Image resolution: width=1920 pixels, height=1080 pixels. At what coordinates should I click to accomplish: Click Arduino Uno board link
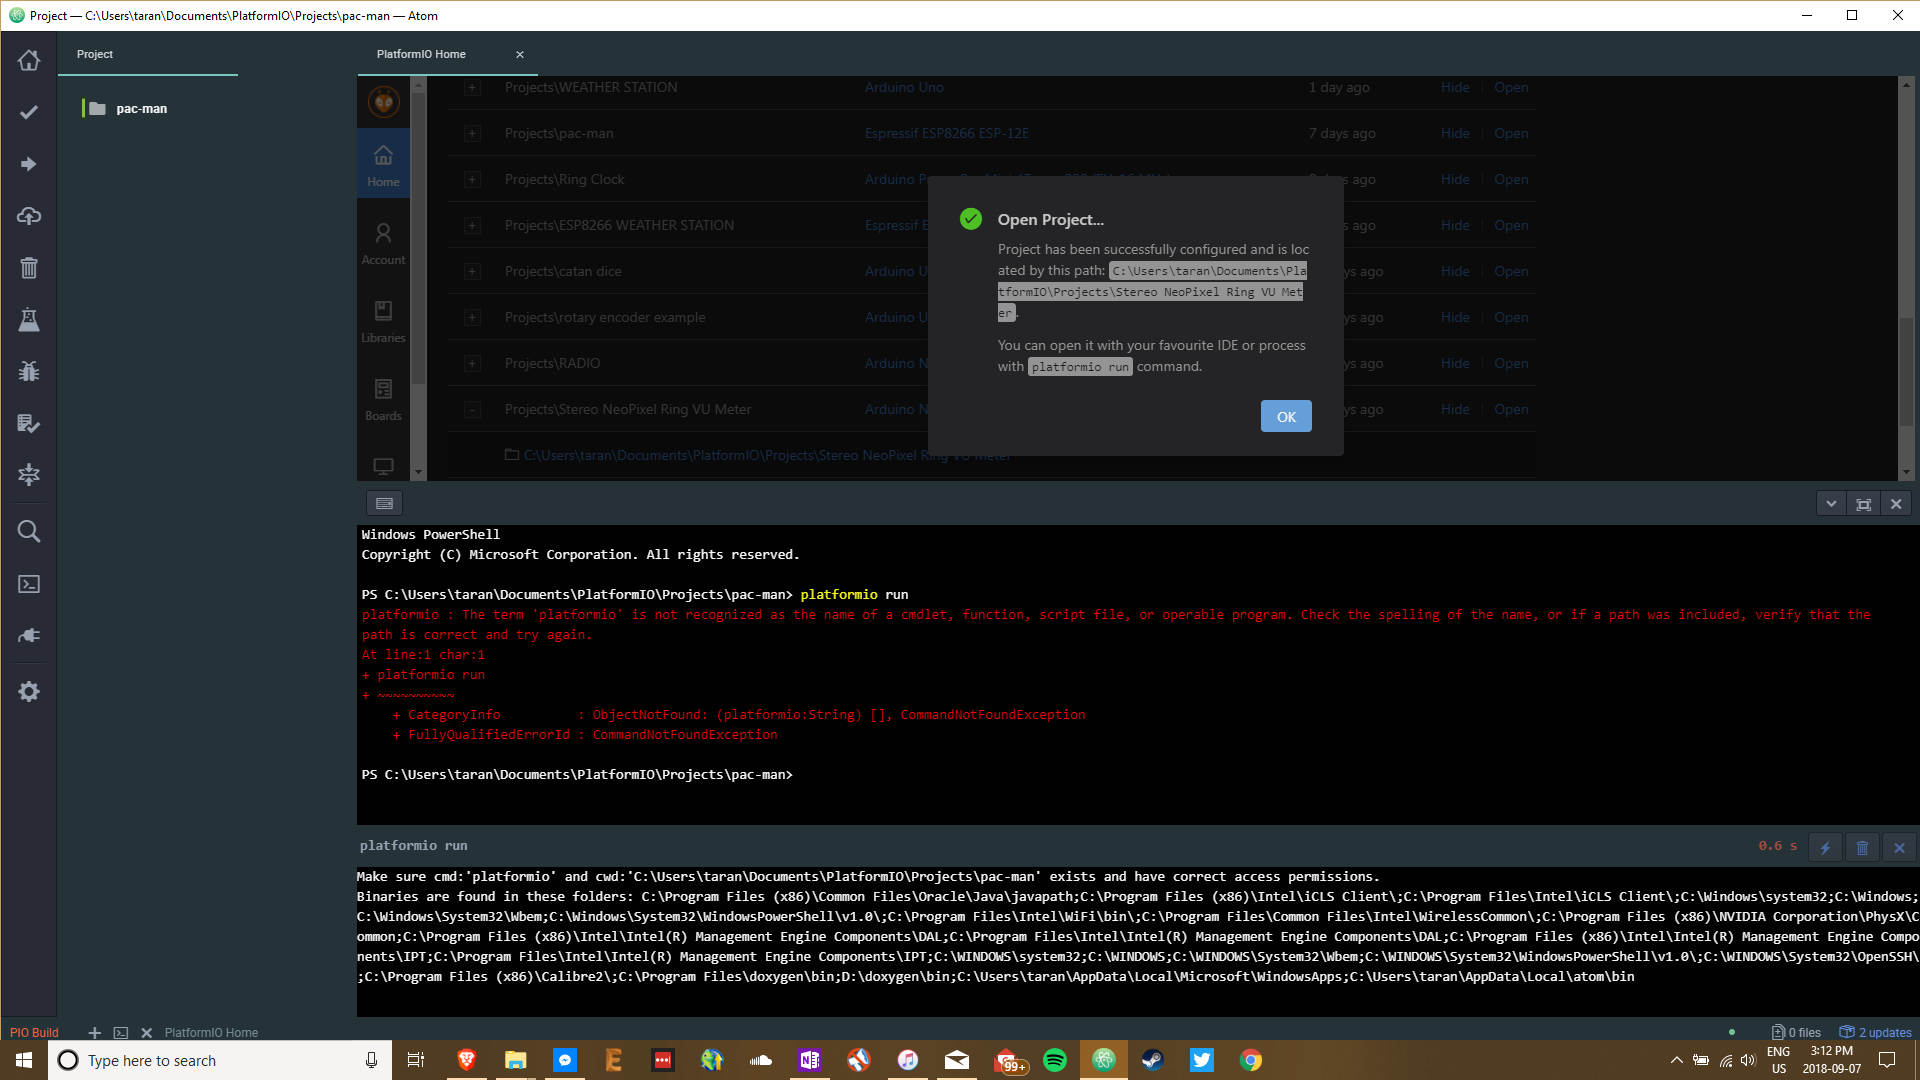click(x=904, y=87)
